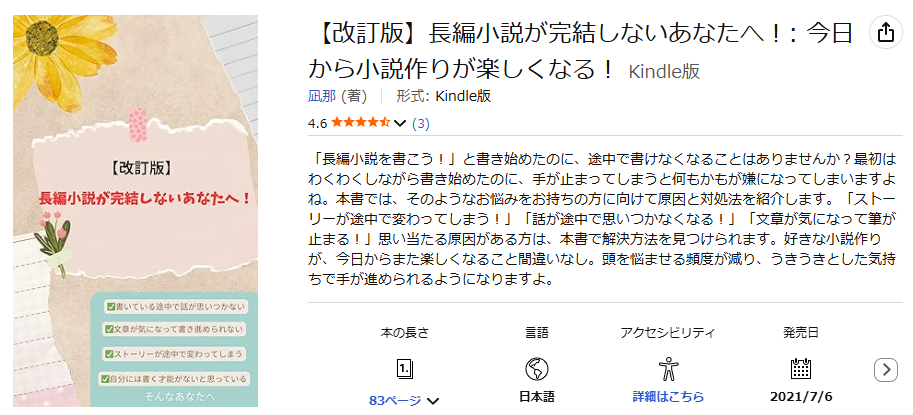
Task: Open the 詳細はこちら accessibility link
Action: coord(668,397)
